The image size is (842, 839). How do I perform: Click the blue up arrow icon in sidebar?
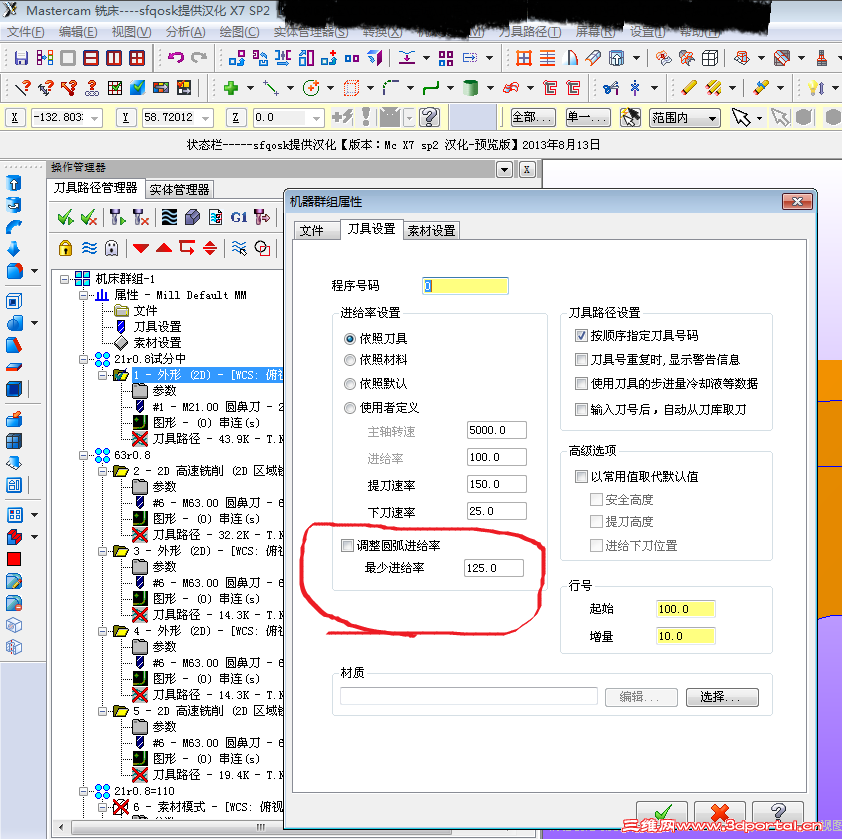[13, 184]
